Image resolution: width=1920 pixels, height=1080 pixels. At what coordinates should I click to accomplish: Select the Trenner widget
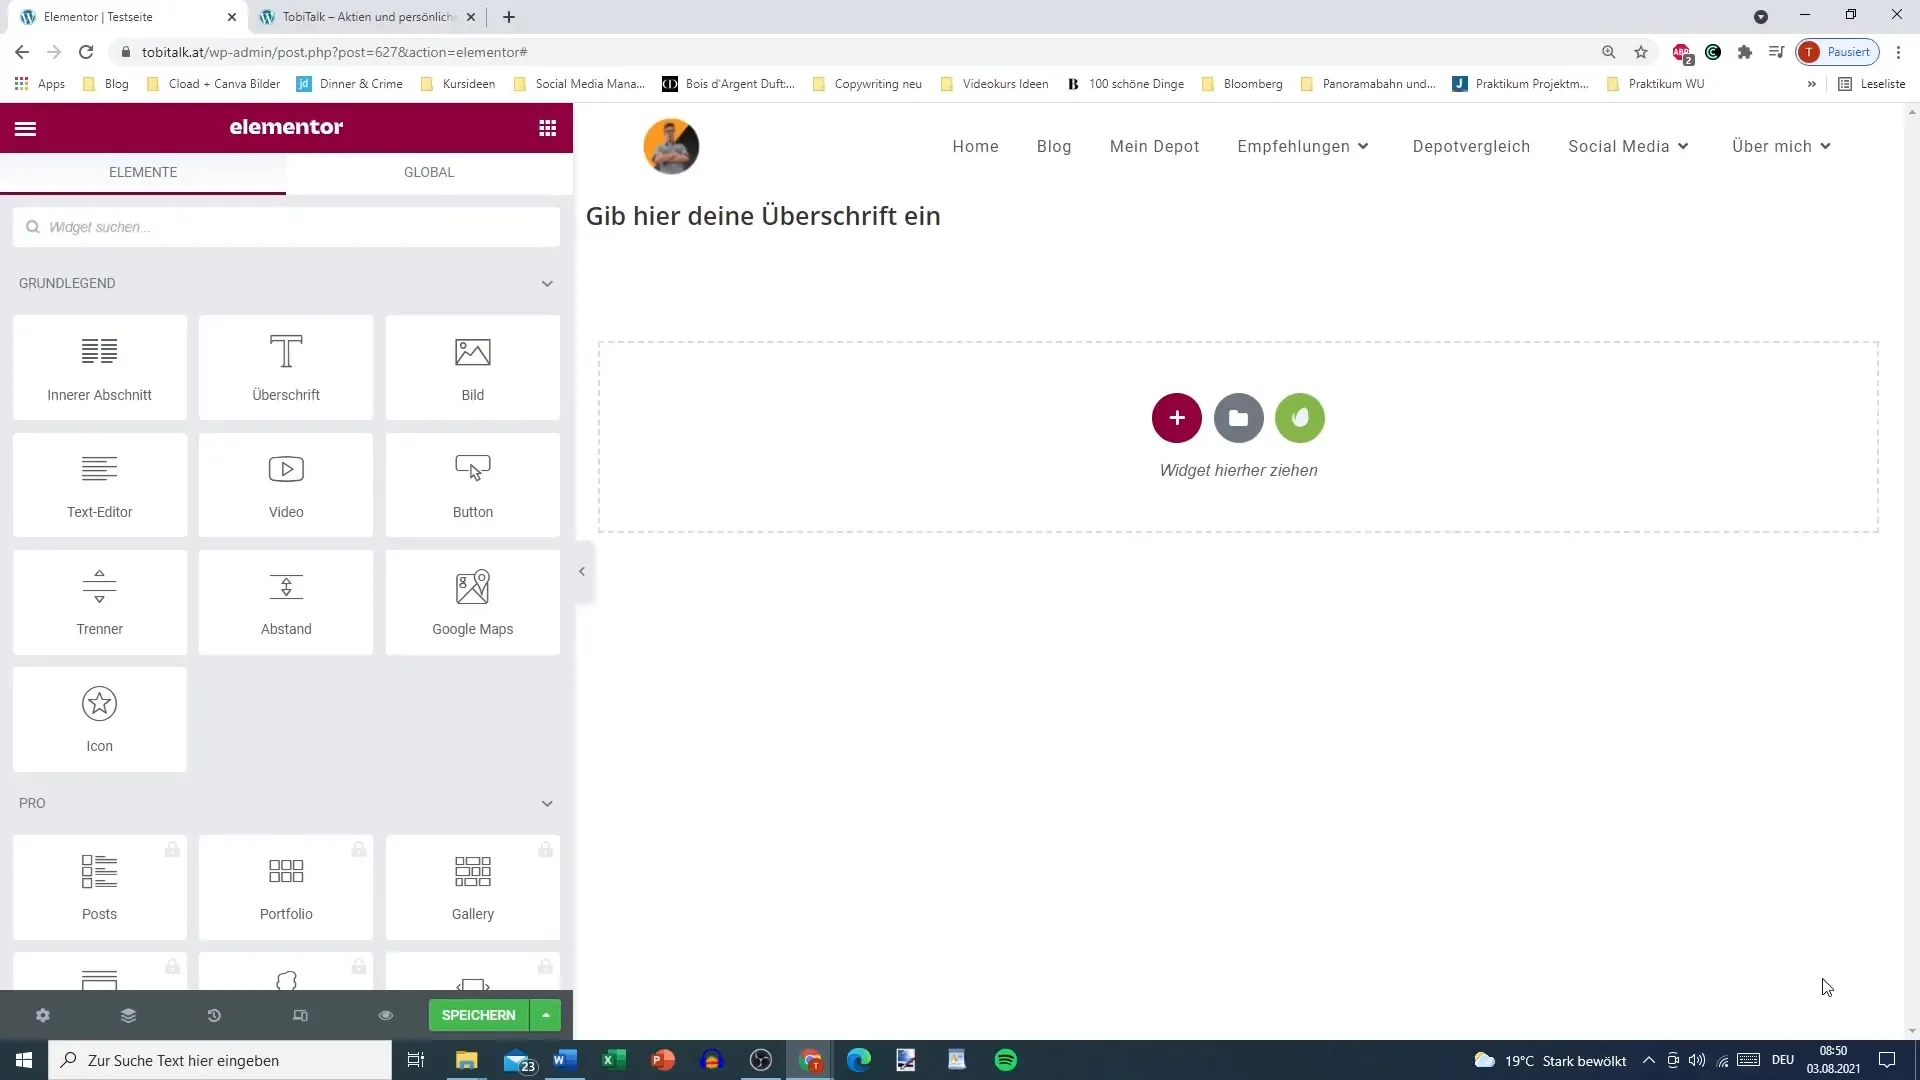pyautogui.click(x=100, y=602)
